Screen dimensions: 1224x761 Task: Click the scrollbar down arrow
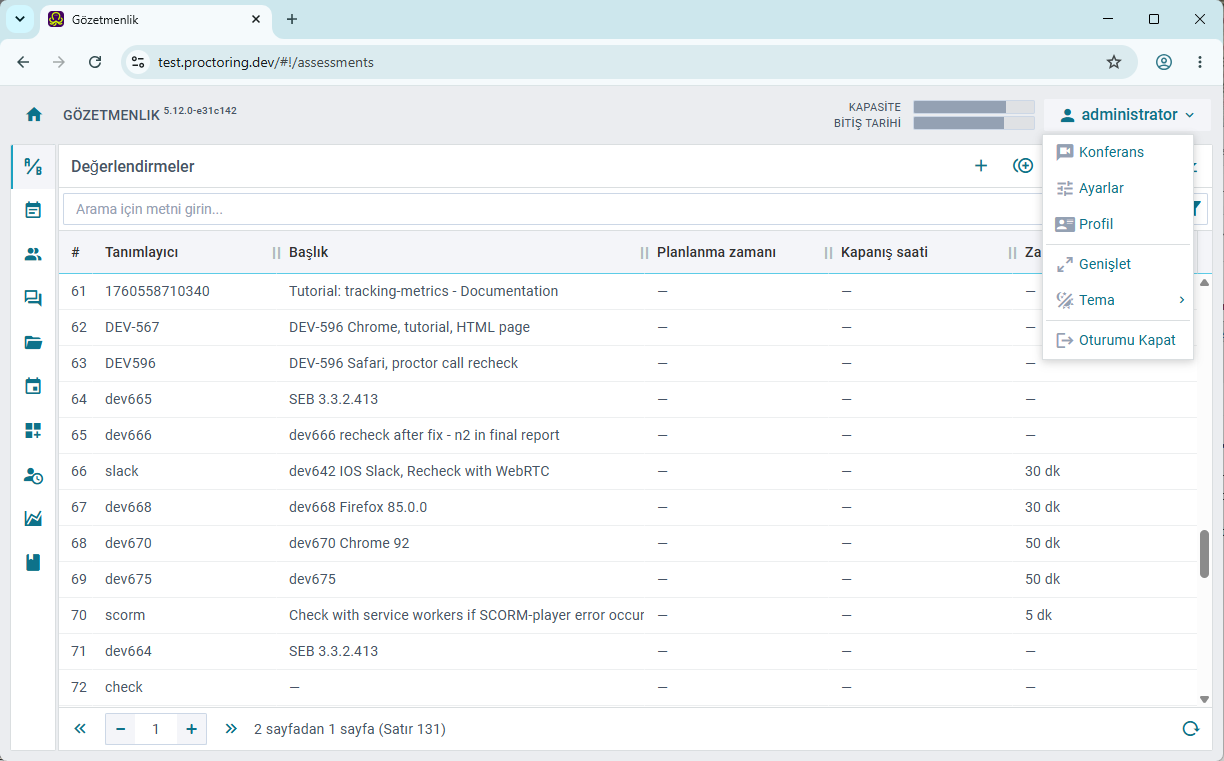coord(1204,699)
